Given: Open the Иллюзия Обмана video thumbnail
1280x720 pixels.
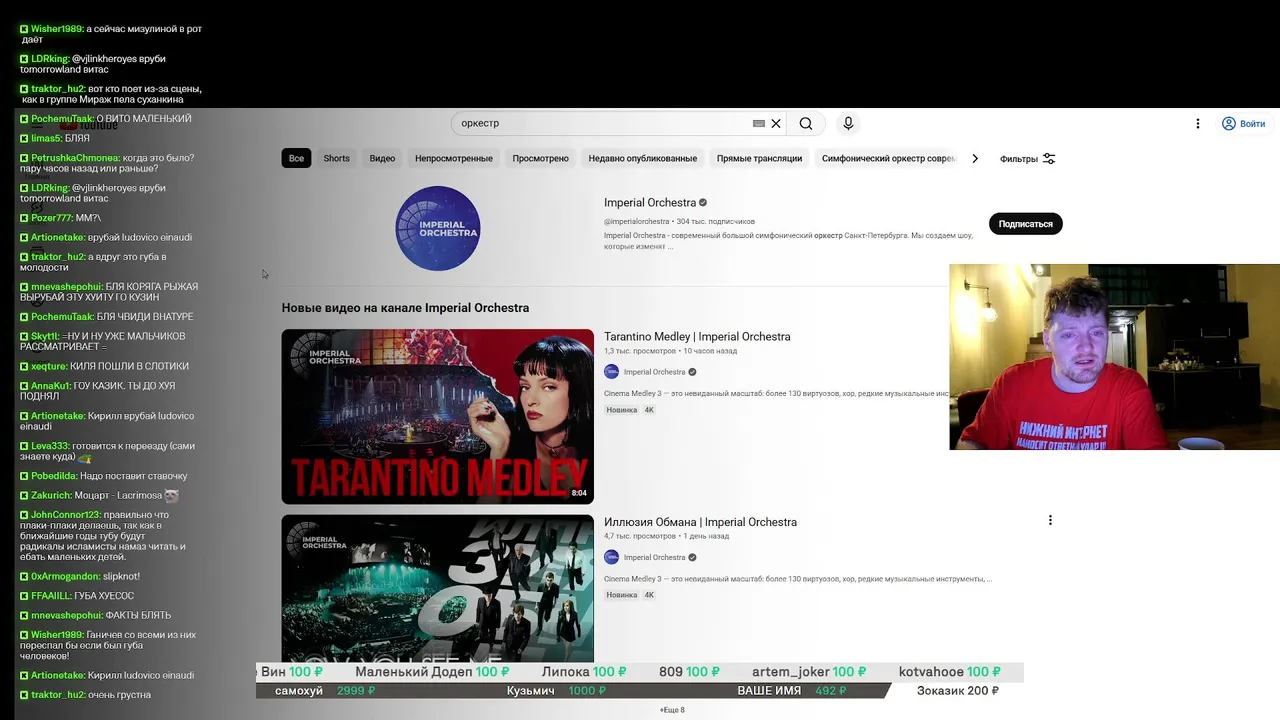Looking at the screenshot, I should pyautogui.click(x=437, y=588).
